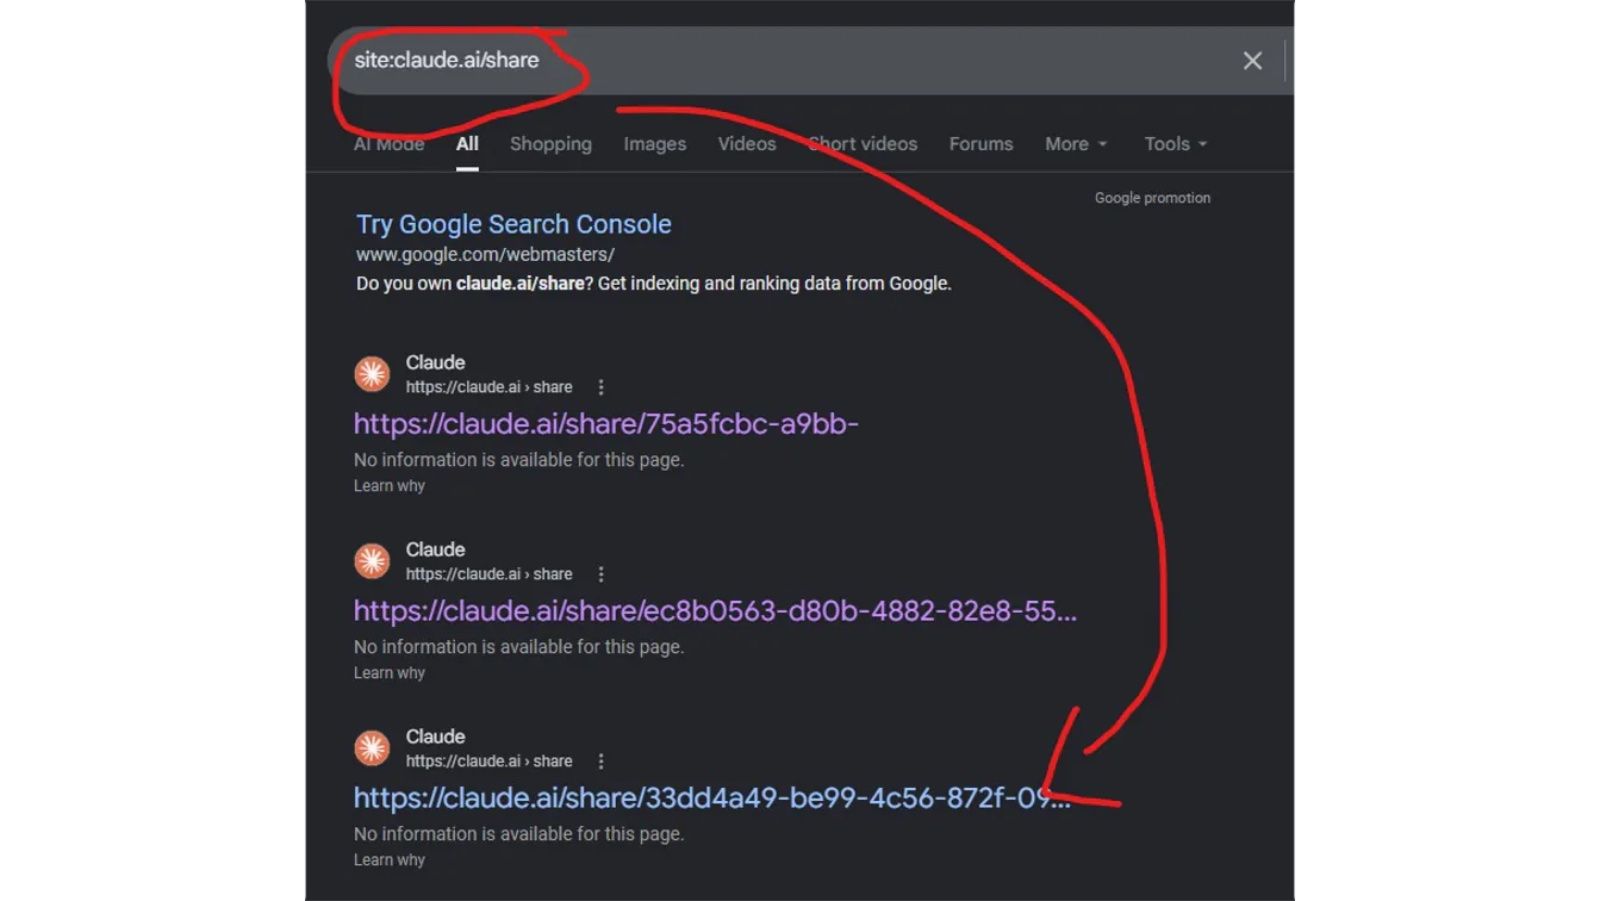This screenshot has height=901, width=1600.
Task: Switch to the Short videos tab
Action: tap(863, 144)
